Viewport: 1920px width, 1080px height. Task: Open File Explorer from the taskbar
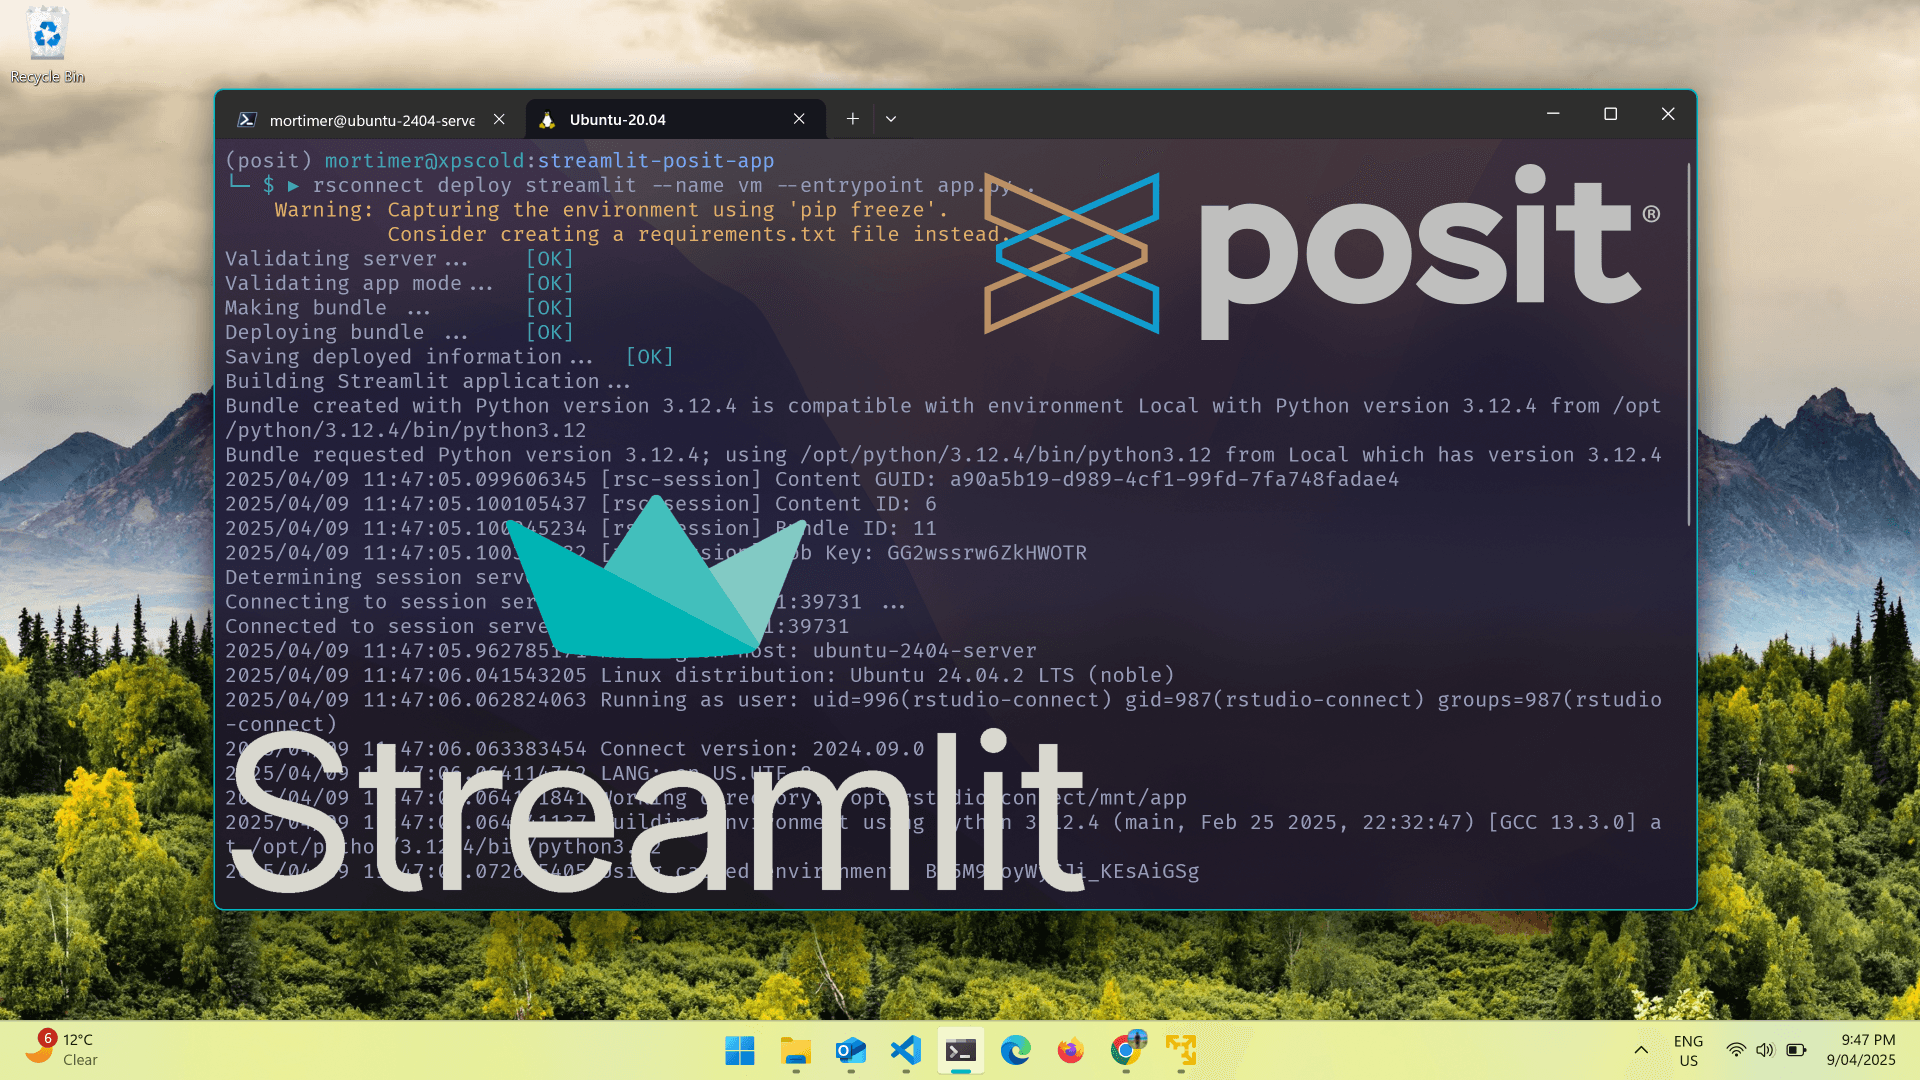796,1051
